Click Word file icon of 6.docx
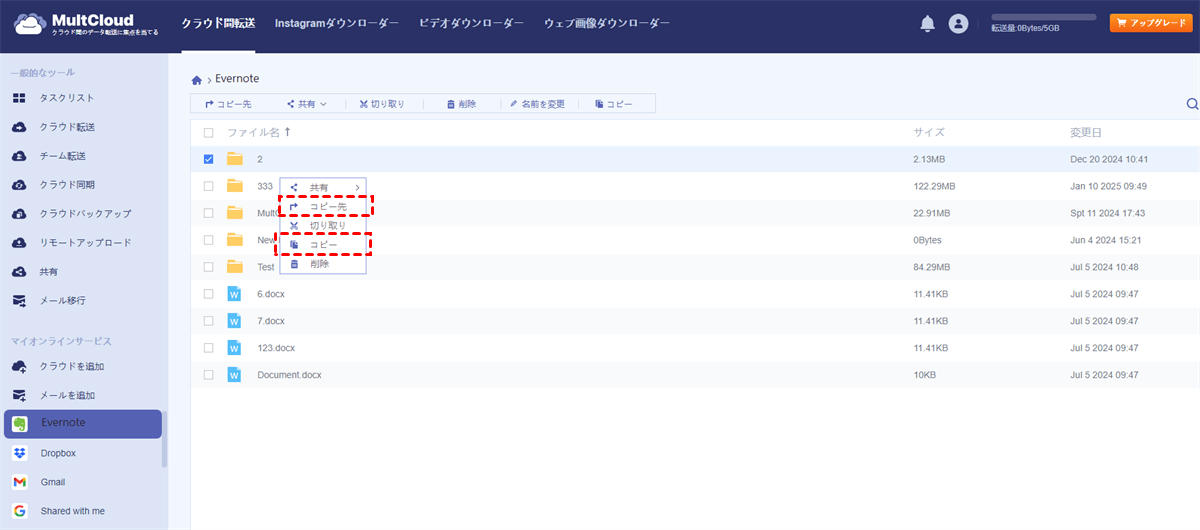 [x=235, y=294]
